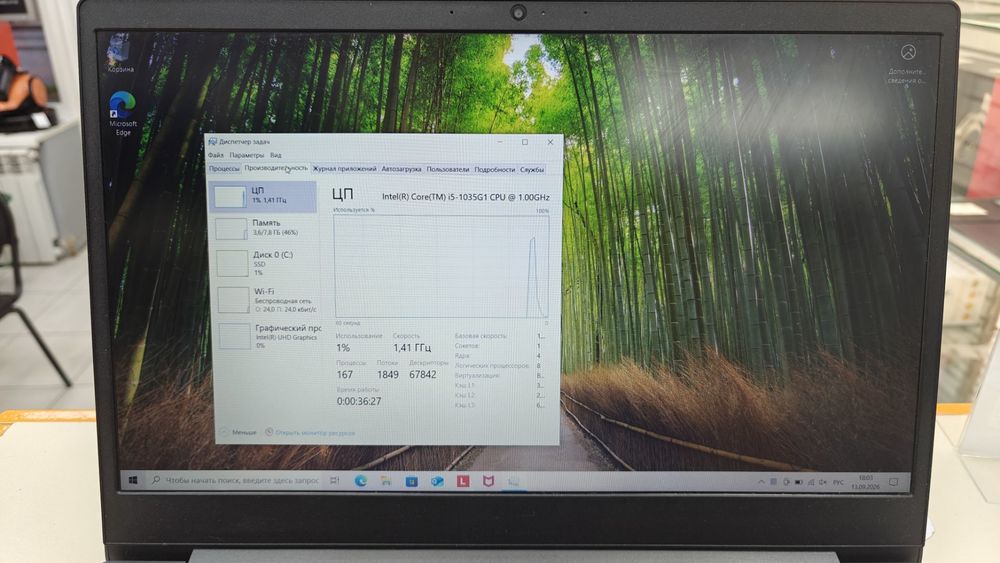The height and width of the screenshot is (563, 1000).
Task: Open the network icon in tray
Action: 811,482
